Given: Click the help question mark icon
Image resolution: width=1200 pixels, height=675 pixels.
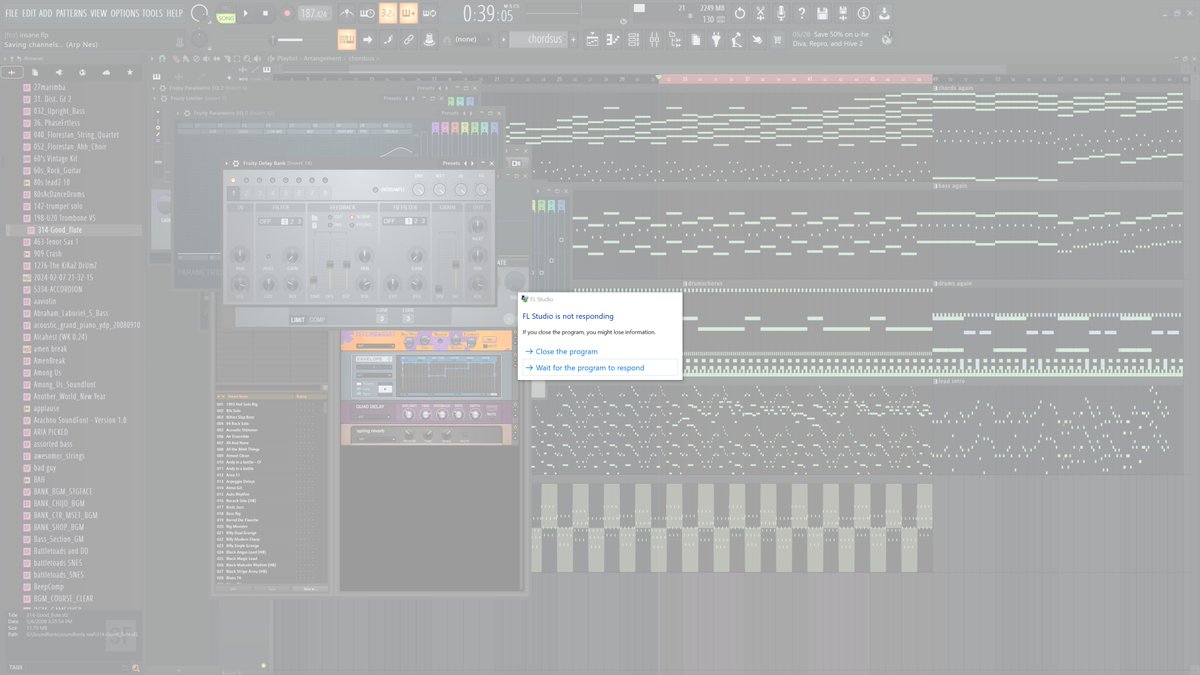Looking at the screenshot, I should click(801, 13).
